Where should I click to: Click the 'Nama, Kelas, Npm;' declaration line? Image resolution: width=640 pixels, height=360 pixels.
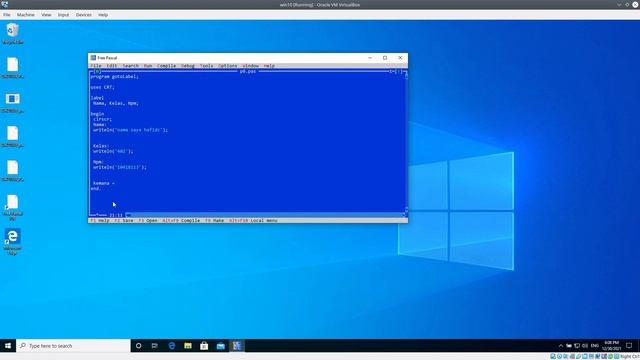(x=116, y=103)
